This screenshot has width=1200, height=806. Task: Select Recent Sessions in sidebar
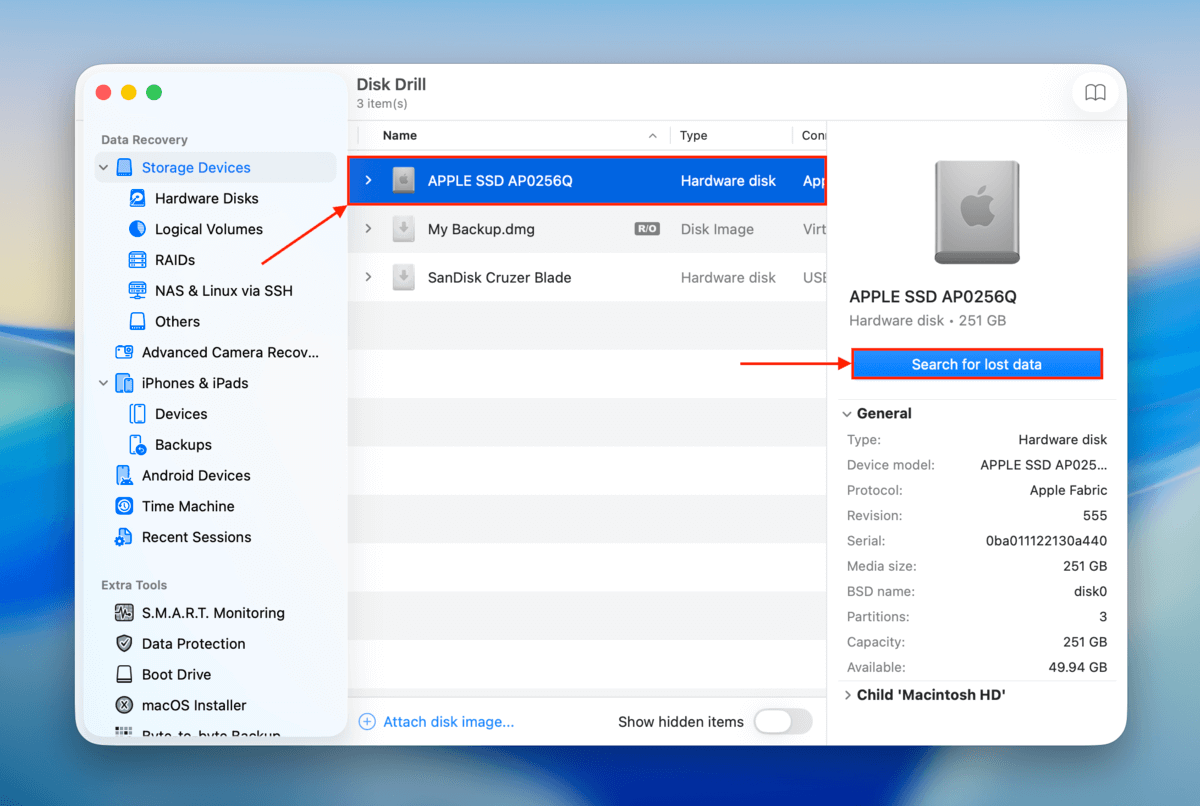[x=196, y=537]
